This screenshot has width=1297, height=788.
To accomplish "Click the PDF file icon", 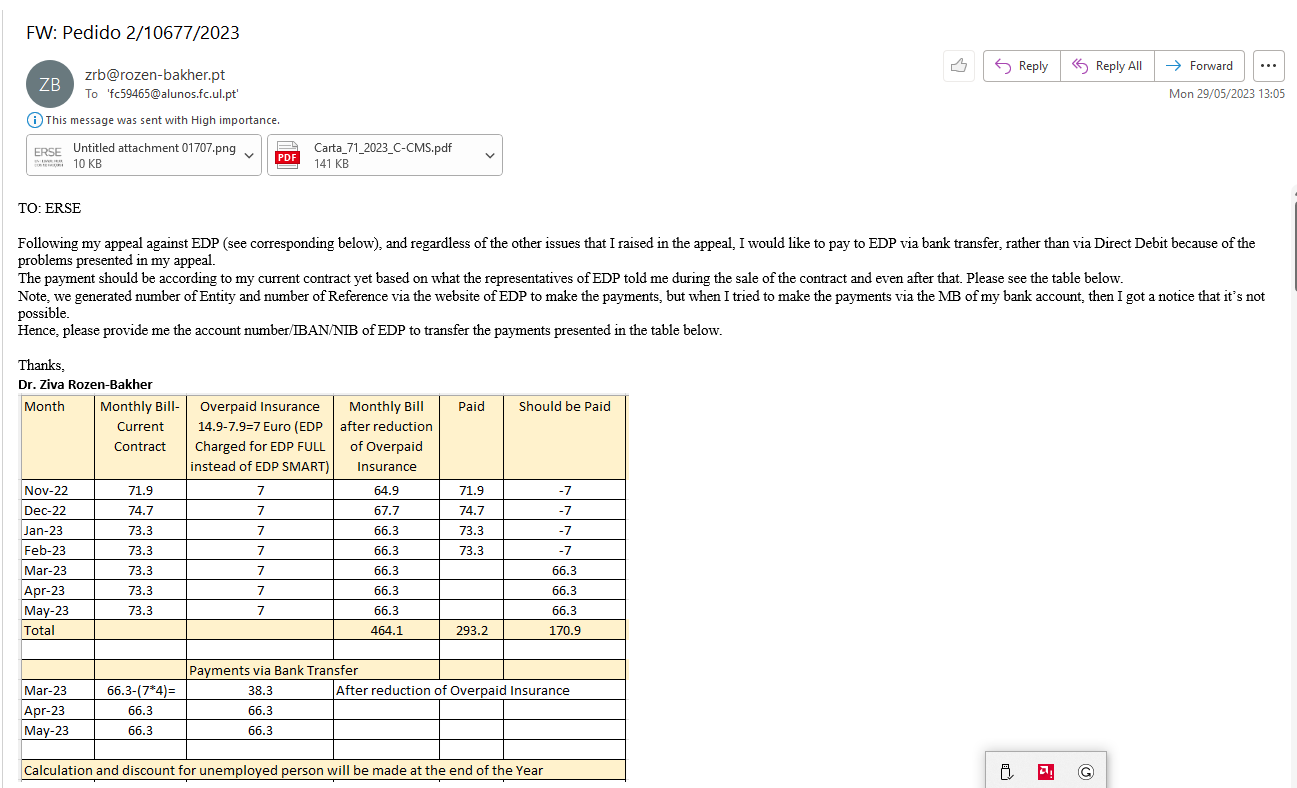I will (x=287, y=155).
